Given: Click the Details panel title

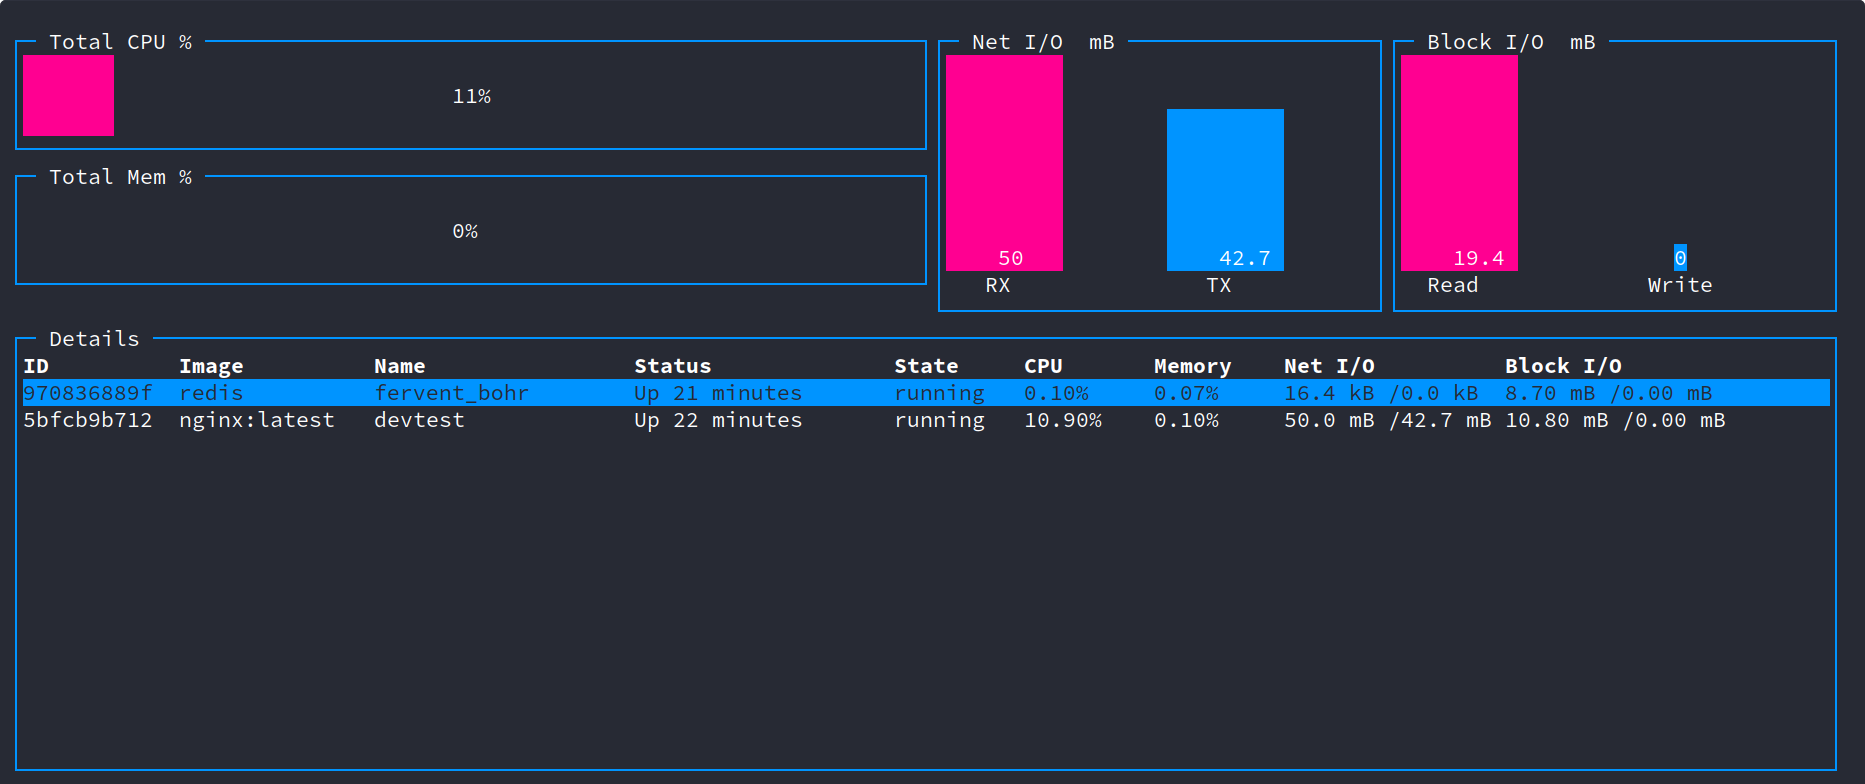Looking at the screenshot, I should click(x=94, y=339).
